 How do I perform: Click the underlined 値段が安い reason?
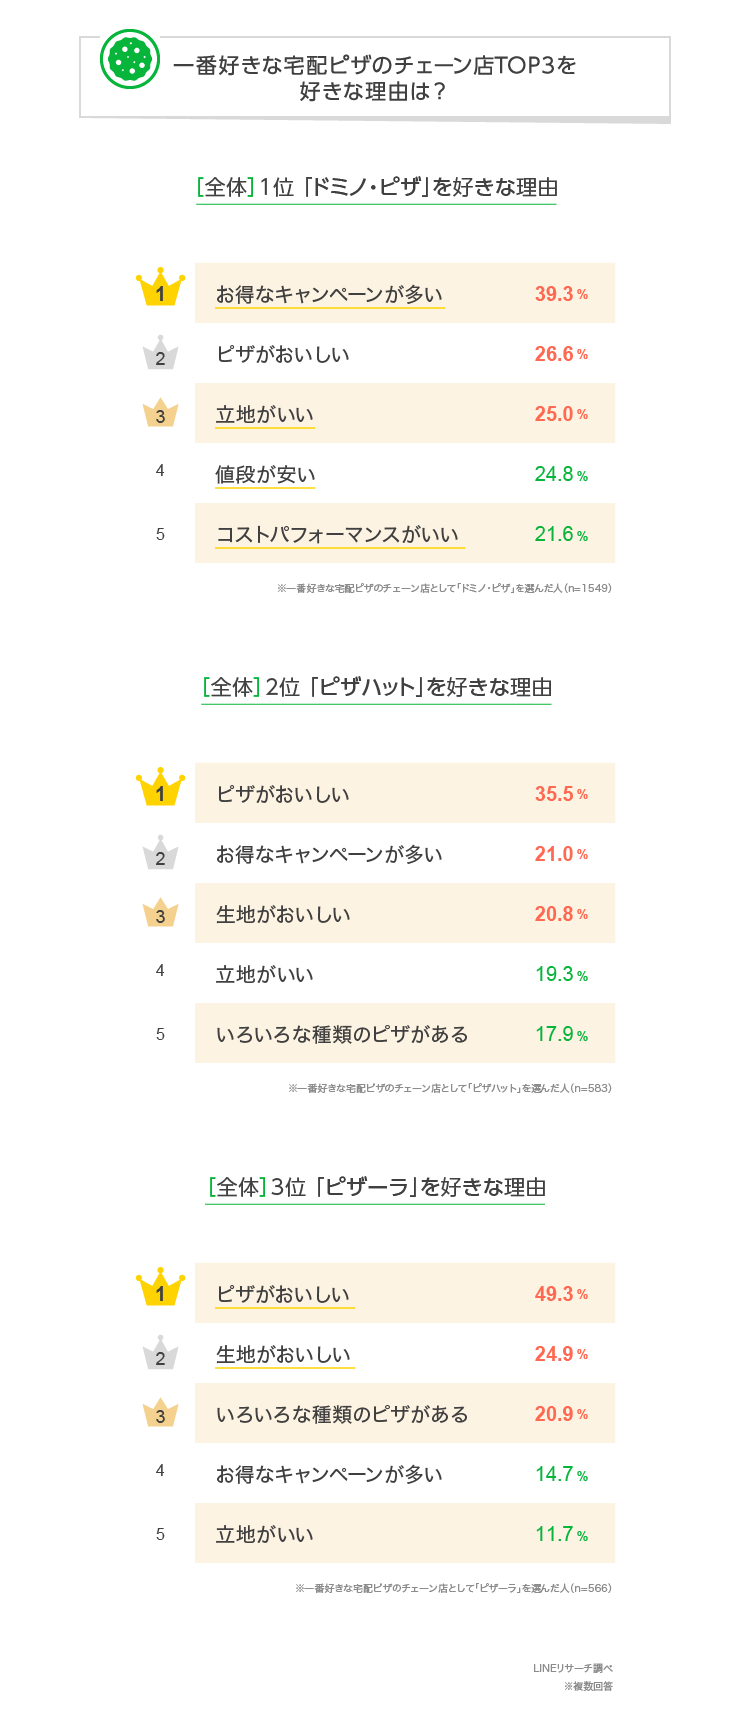coord(265,474)
